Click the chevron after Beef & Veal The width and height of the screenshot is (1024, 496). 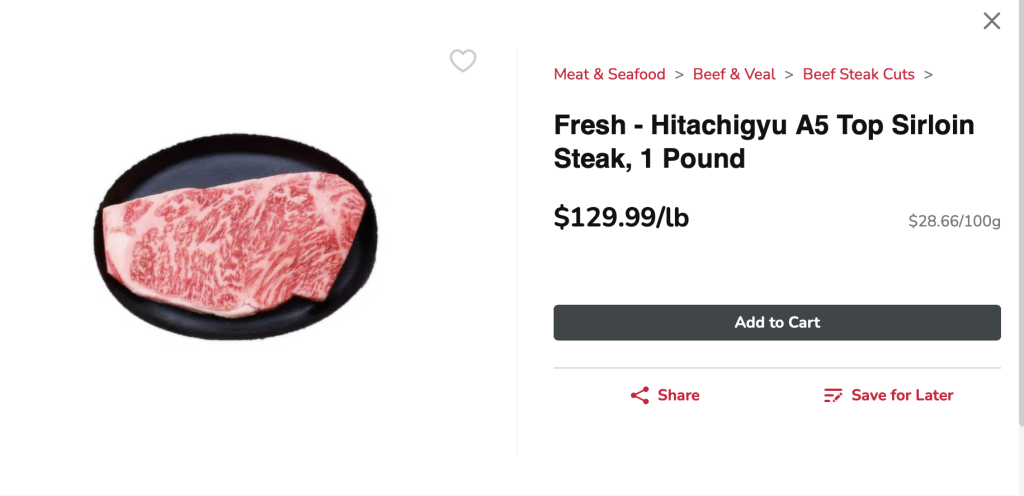pyautogui.click(x=789, y=74)
